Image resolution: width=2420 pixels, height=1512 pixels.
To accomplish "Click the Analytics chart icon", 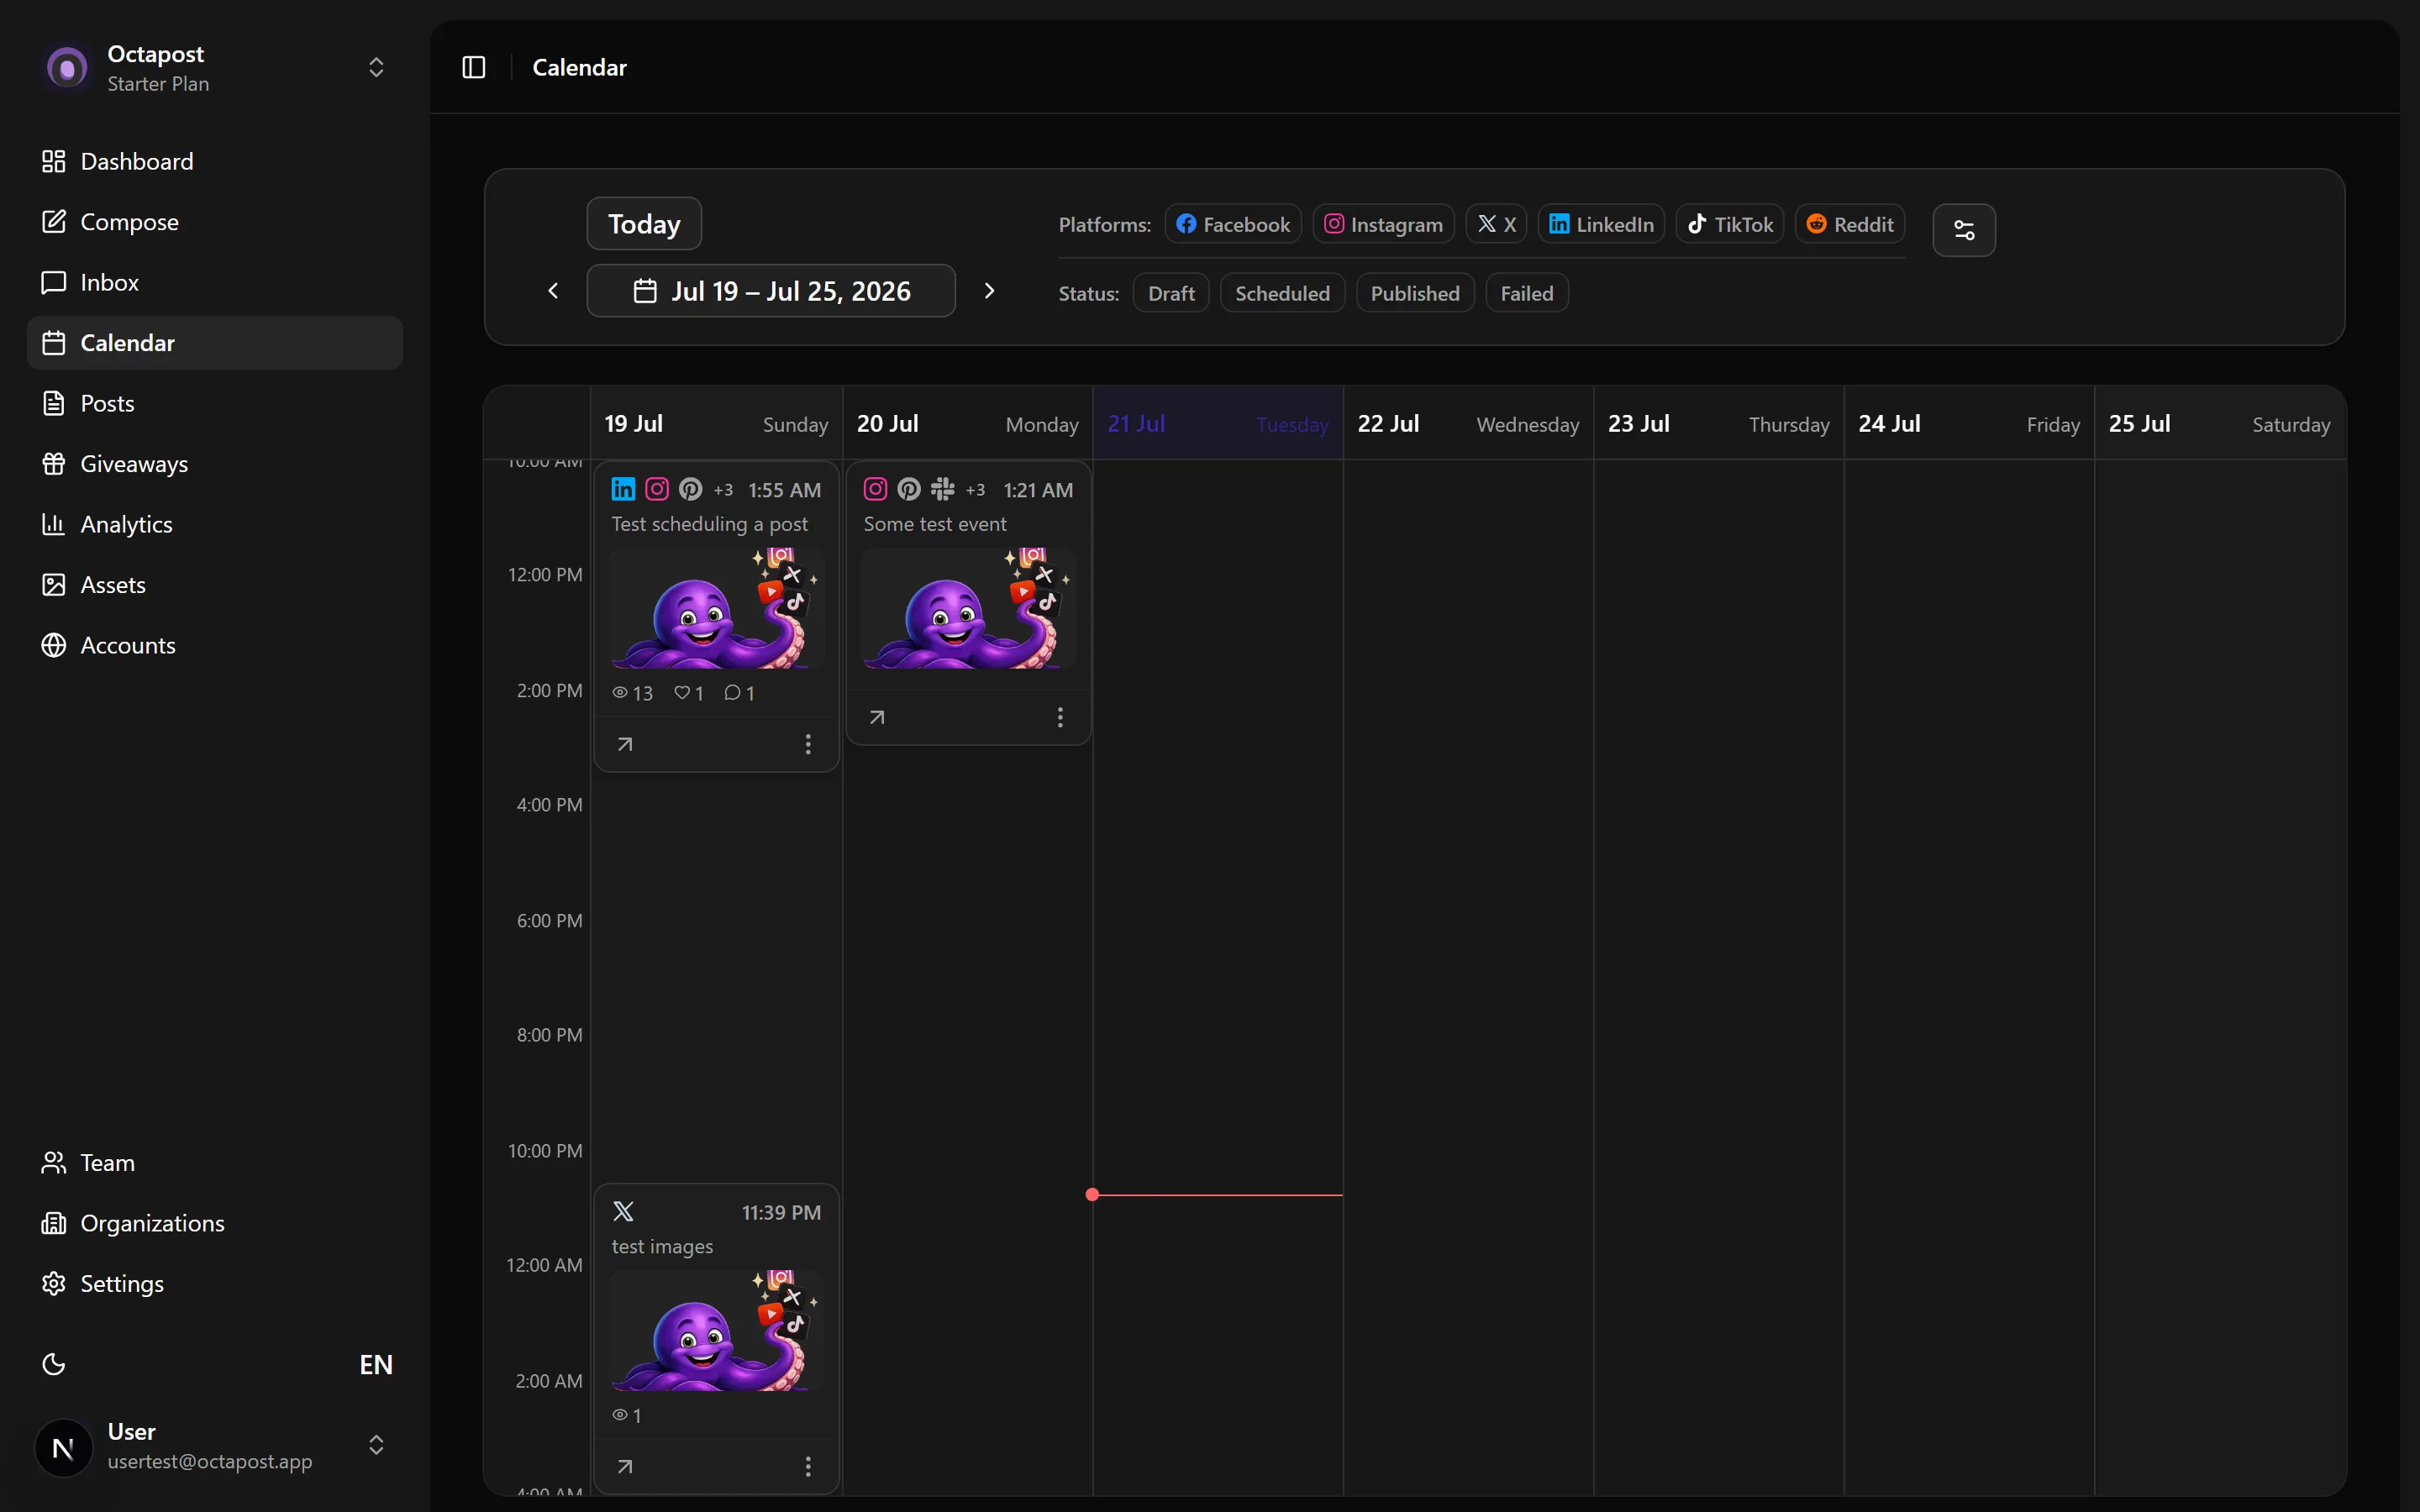I will coord(54,524).
